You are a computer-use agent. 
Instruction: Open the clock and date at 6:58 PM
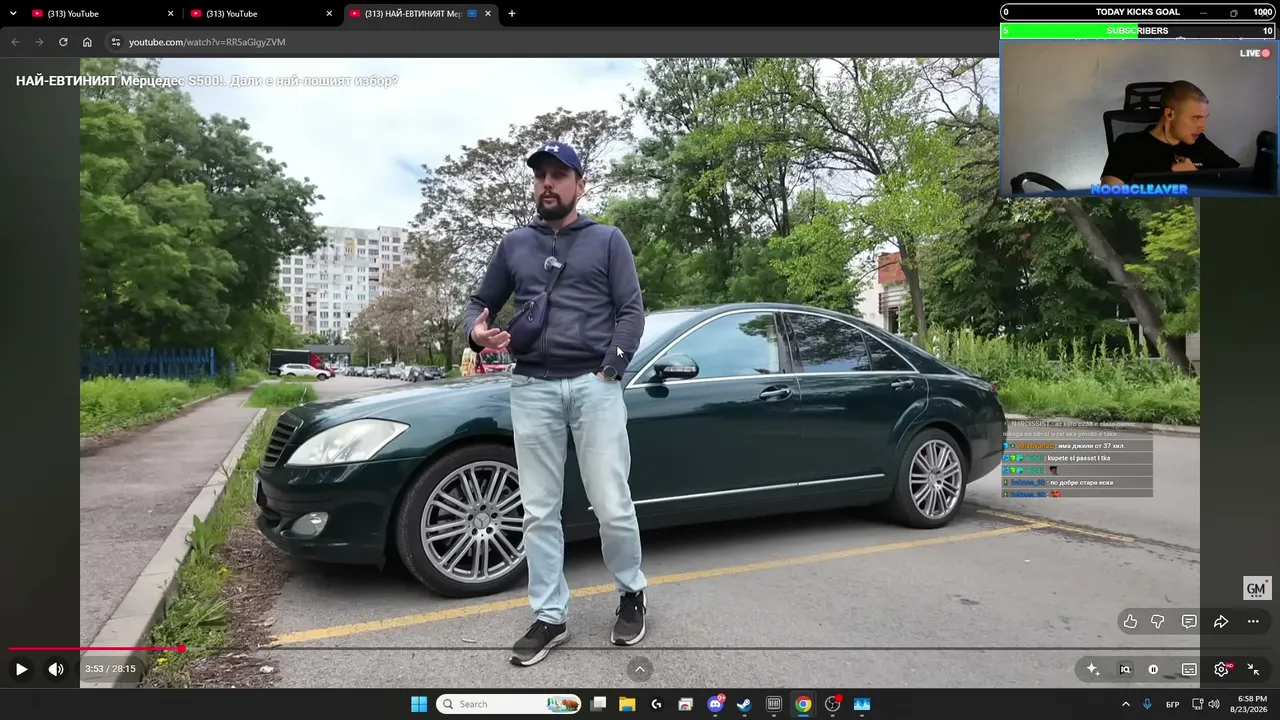click(x=1251, y=704)
